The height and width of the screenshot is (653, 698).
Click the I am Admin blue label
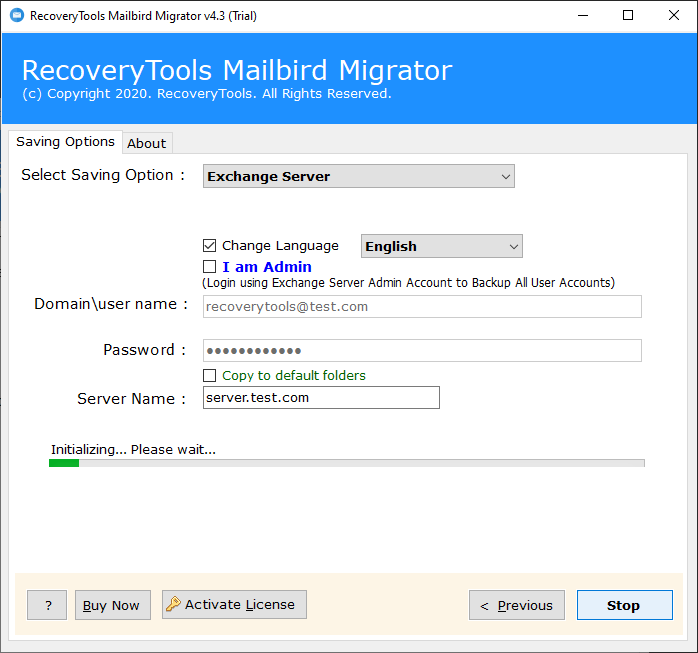[267, 267]
